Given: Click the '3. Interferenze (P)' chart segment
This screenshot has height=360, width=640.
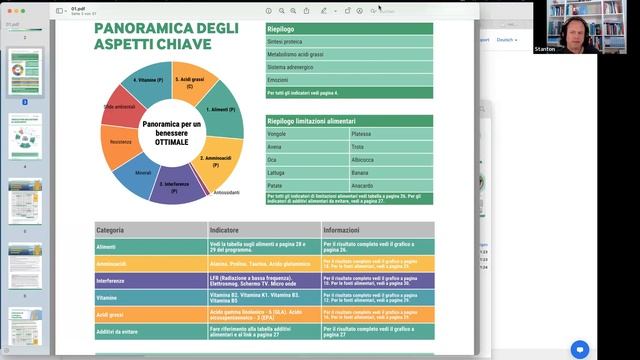Looking at the screenshot, I should [174, 187].
